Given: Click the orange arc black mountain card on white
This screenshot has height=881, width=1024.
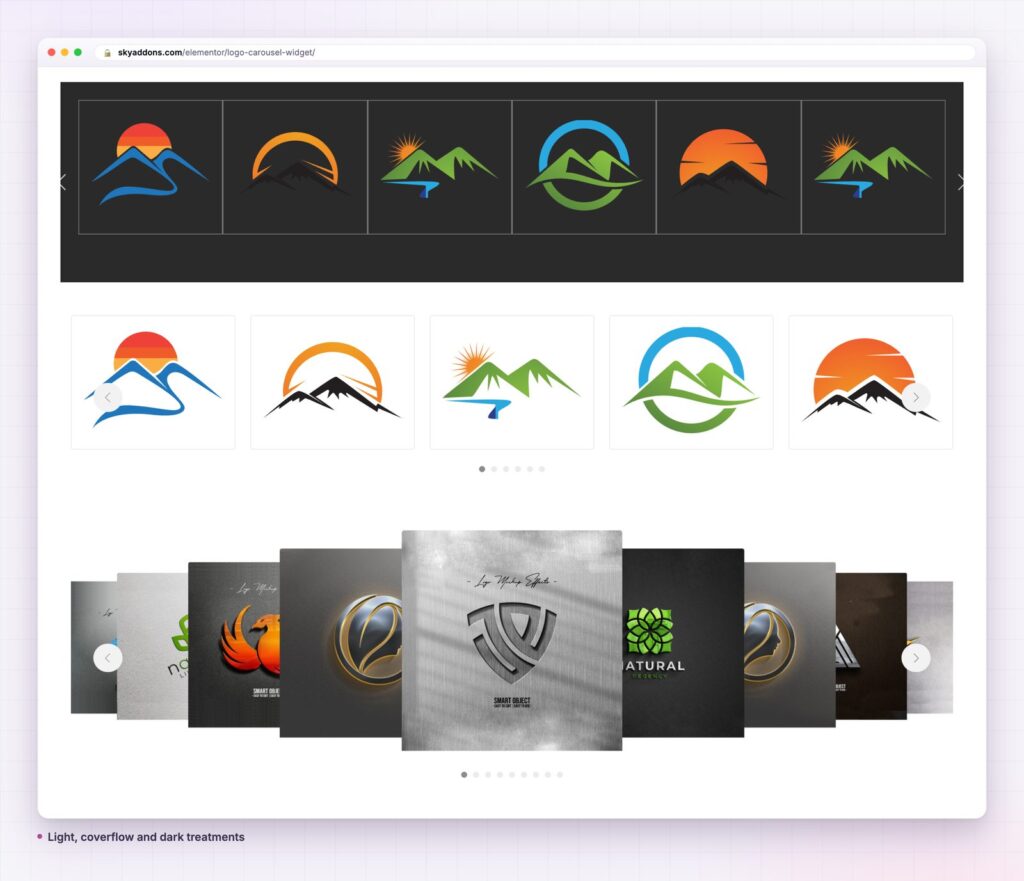Looking at the screenshot, I should tap(332, 383).
